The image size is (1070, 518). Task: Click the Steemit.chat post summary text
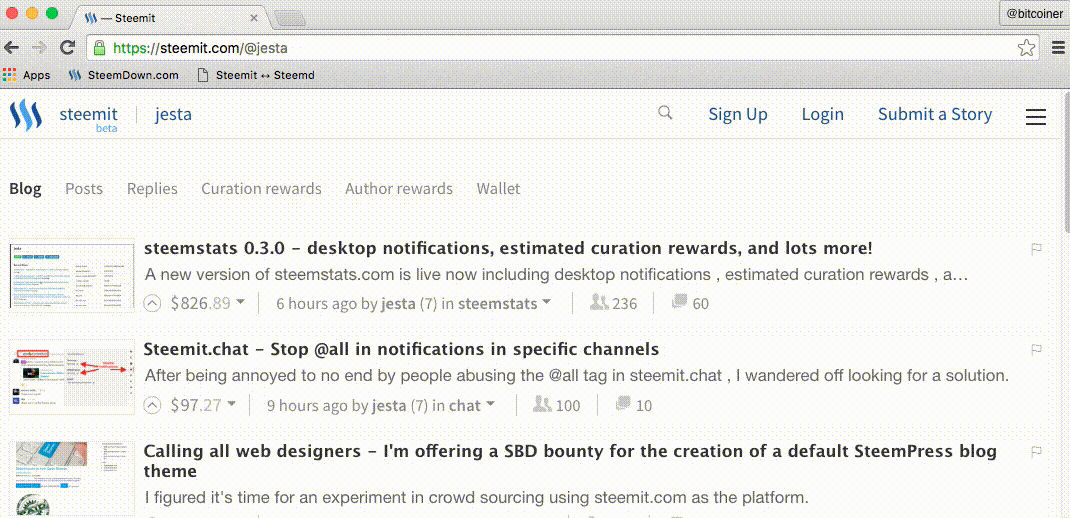coord(577,376)
